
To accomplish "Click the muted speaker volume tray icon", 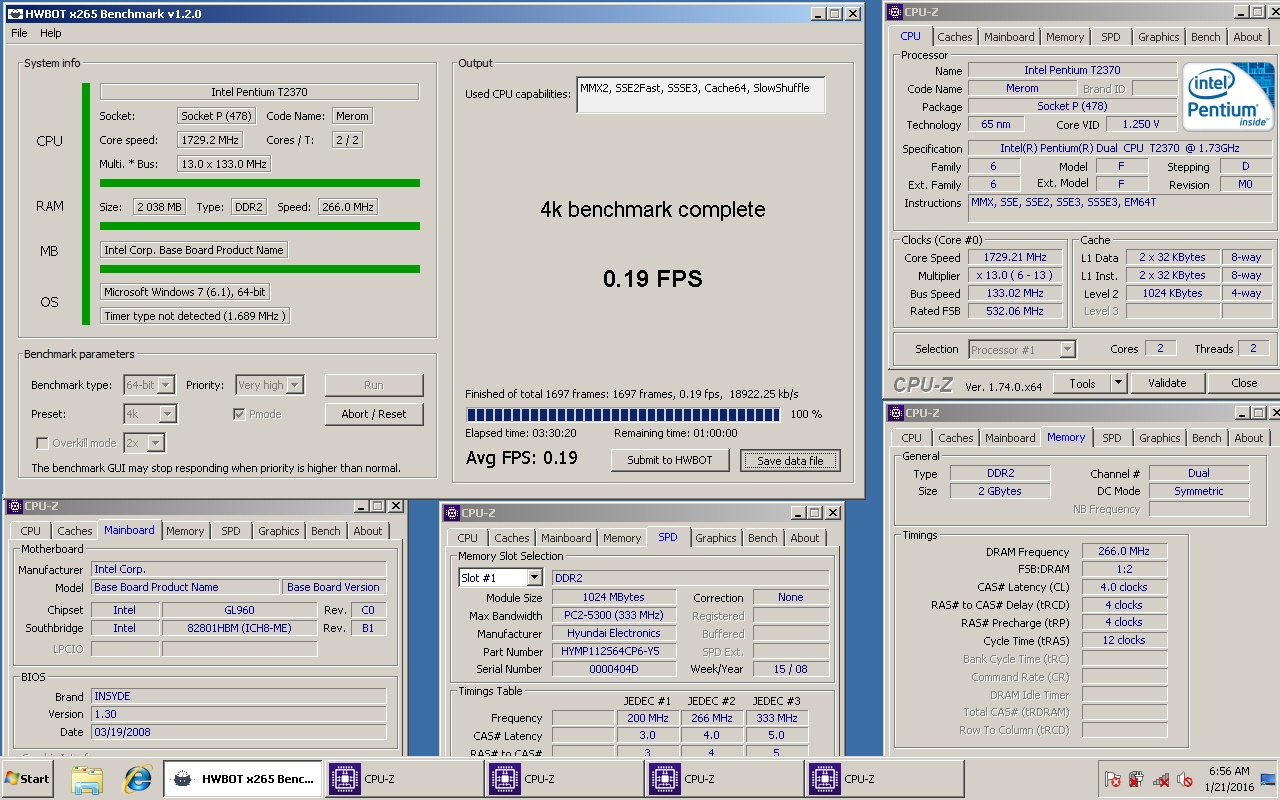I will (x=1185, y=779).
